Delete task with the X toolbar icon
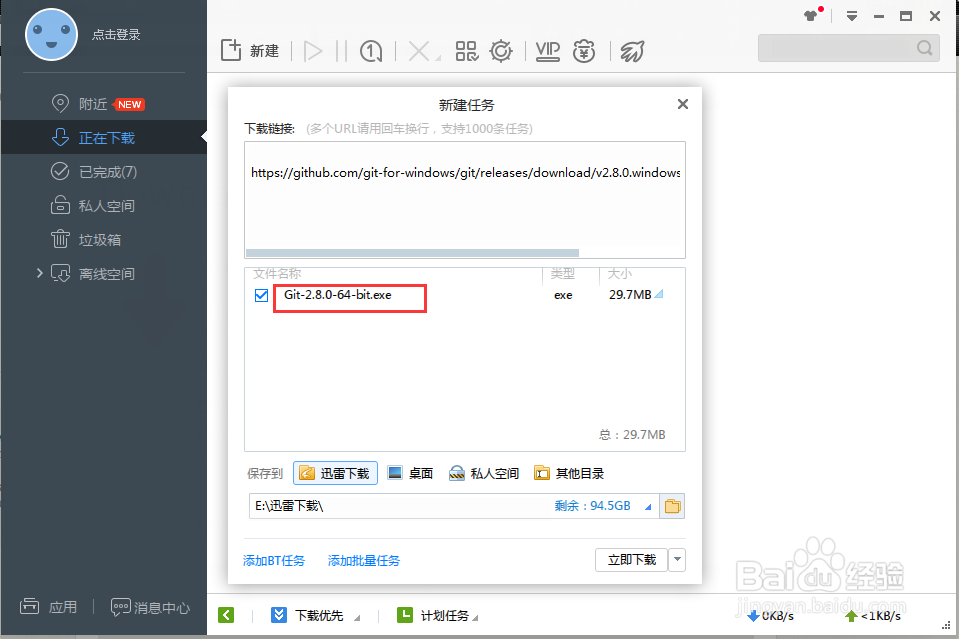Image resolution: width=959 pixels, height=639 pixels. [419, 51]
